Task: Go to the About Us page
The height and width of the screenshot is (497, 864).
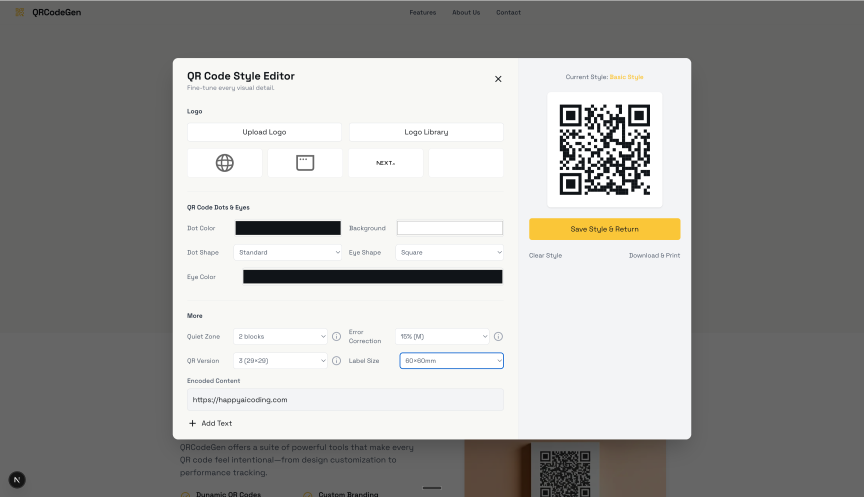Action: (x=466, y=13)
